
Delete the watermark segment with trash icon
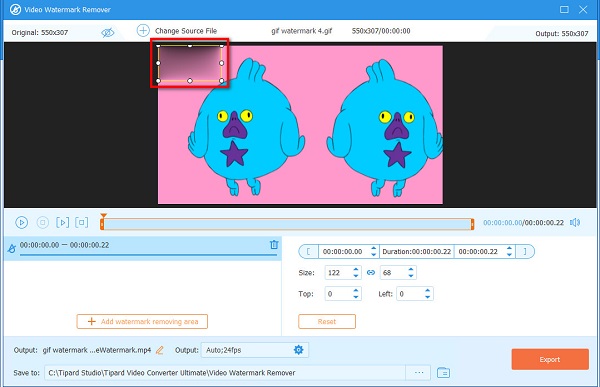click(274, 245)
